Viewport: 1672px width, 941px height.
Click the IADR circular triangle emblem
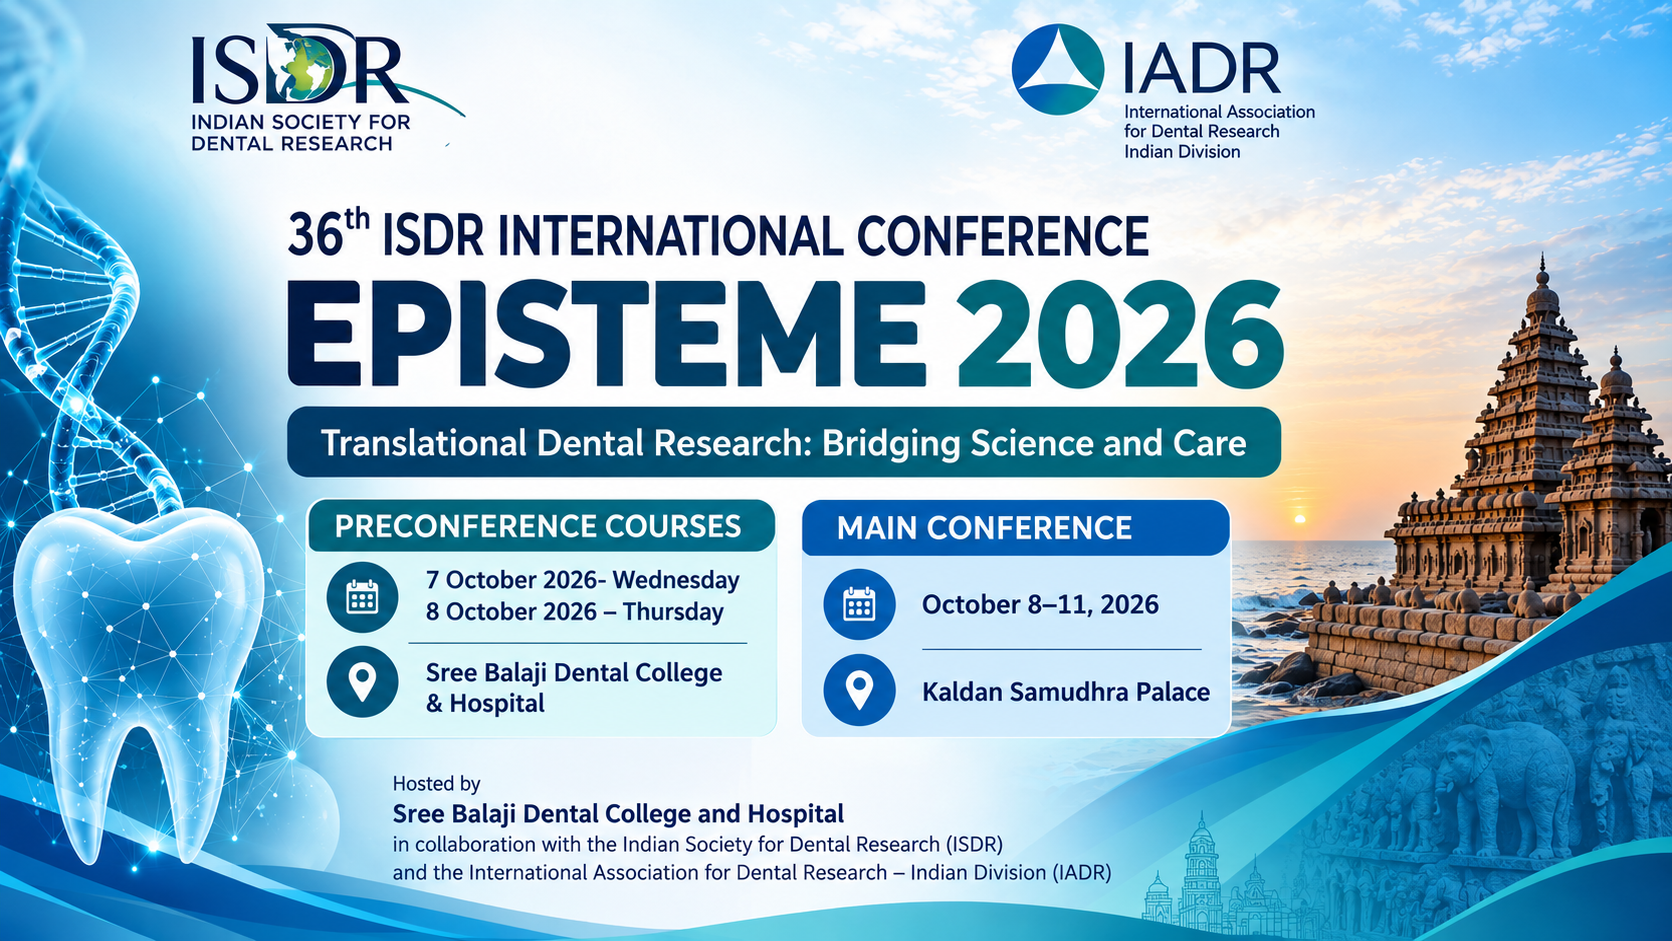[x=1058, y=69]
